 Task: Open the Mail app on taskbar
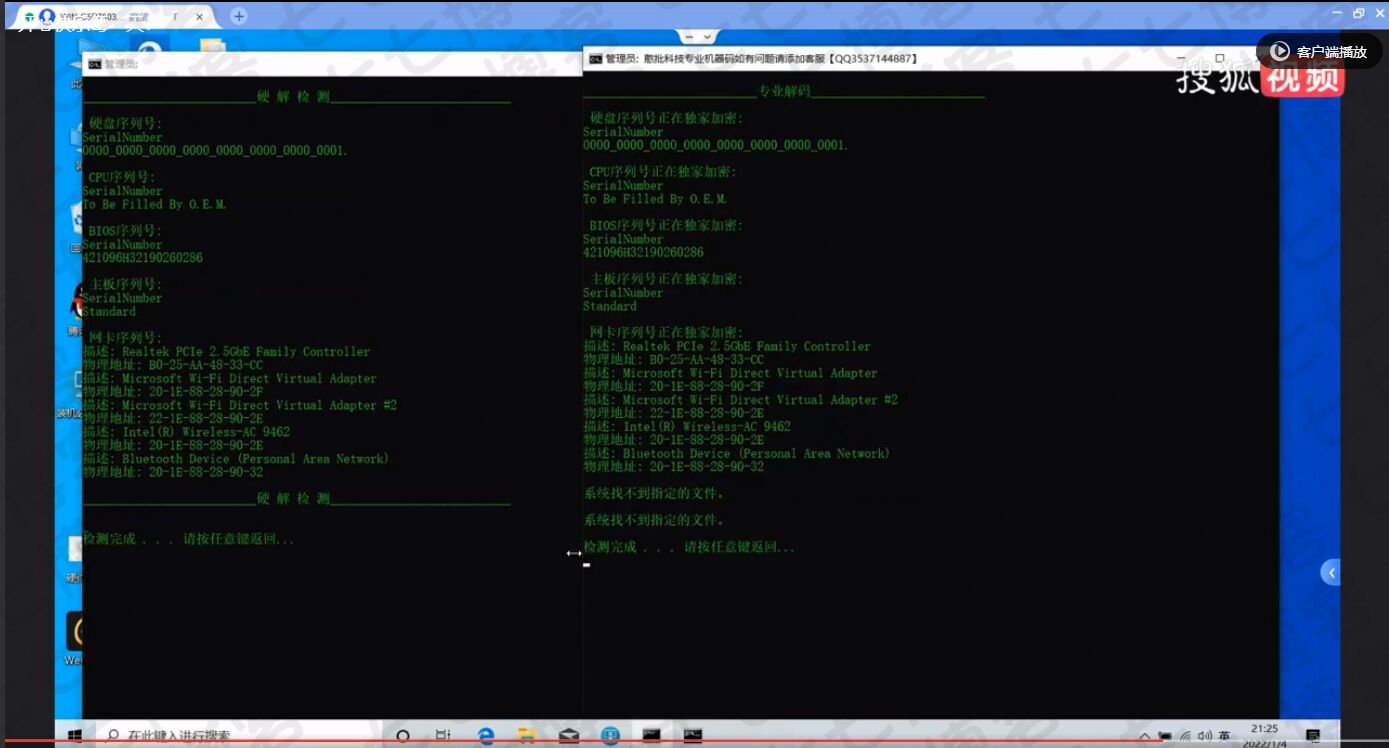569,736
